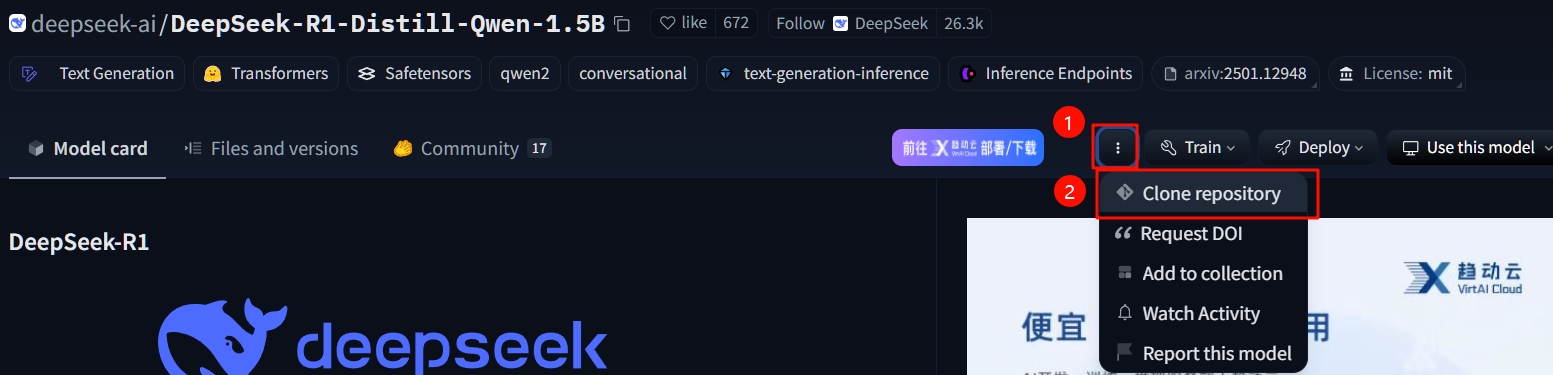1553x375 pixels.
Task: Click the VirtAI Cloud logo in advertisement
Action: pos(1462,278)
